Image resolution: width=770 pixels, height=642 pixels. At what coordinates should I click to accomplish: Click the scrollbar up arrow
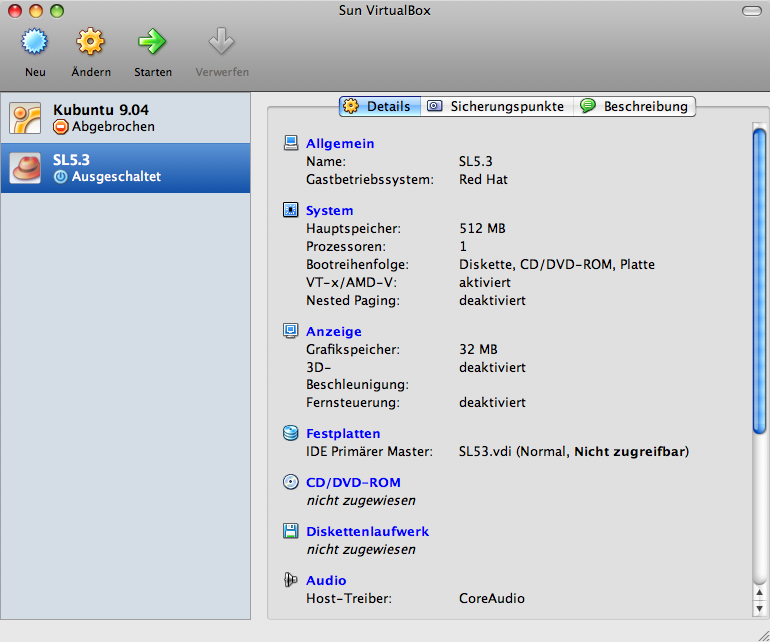click(x=759, y=592)
